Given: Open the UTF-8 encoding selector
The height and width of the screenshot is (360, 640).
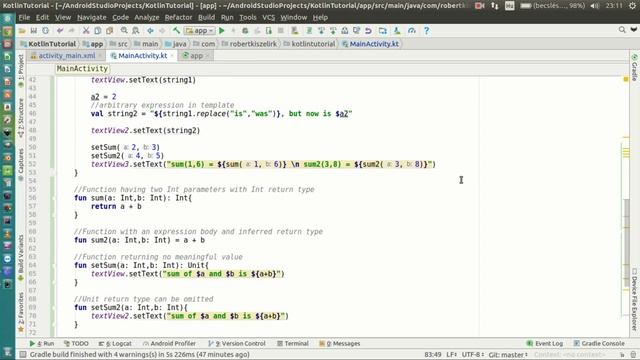Looking at the screenshot, I should tap(473, 354).
